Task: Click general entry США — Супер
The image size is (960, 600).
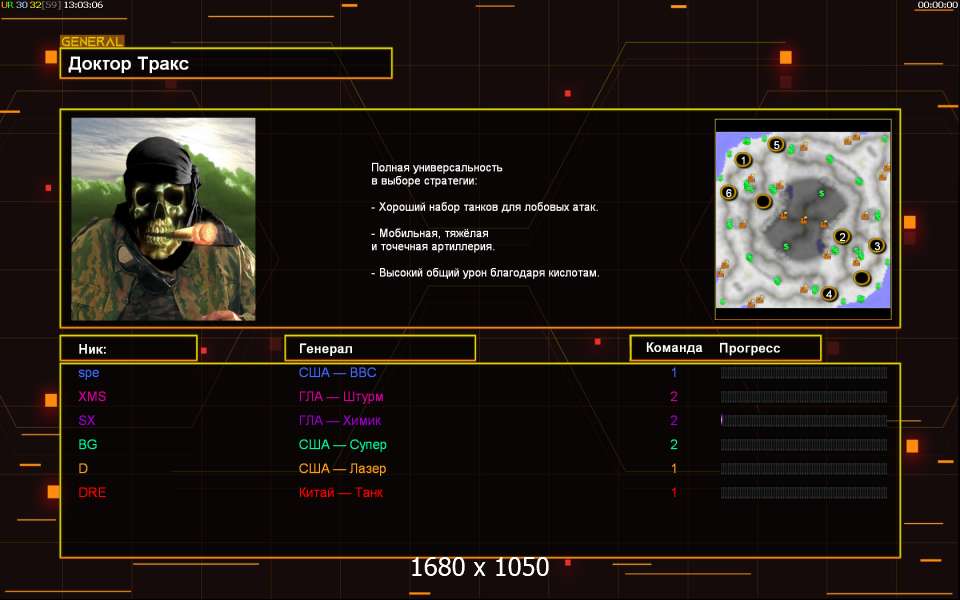Action: click(x=343, y=444)
